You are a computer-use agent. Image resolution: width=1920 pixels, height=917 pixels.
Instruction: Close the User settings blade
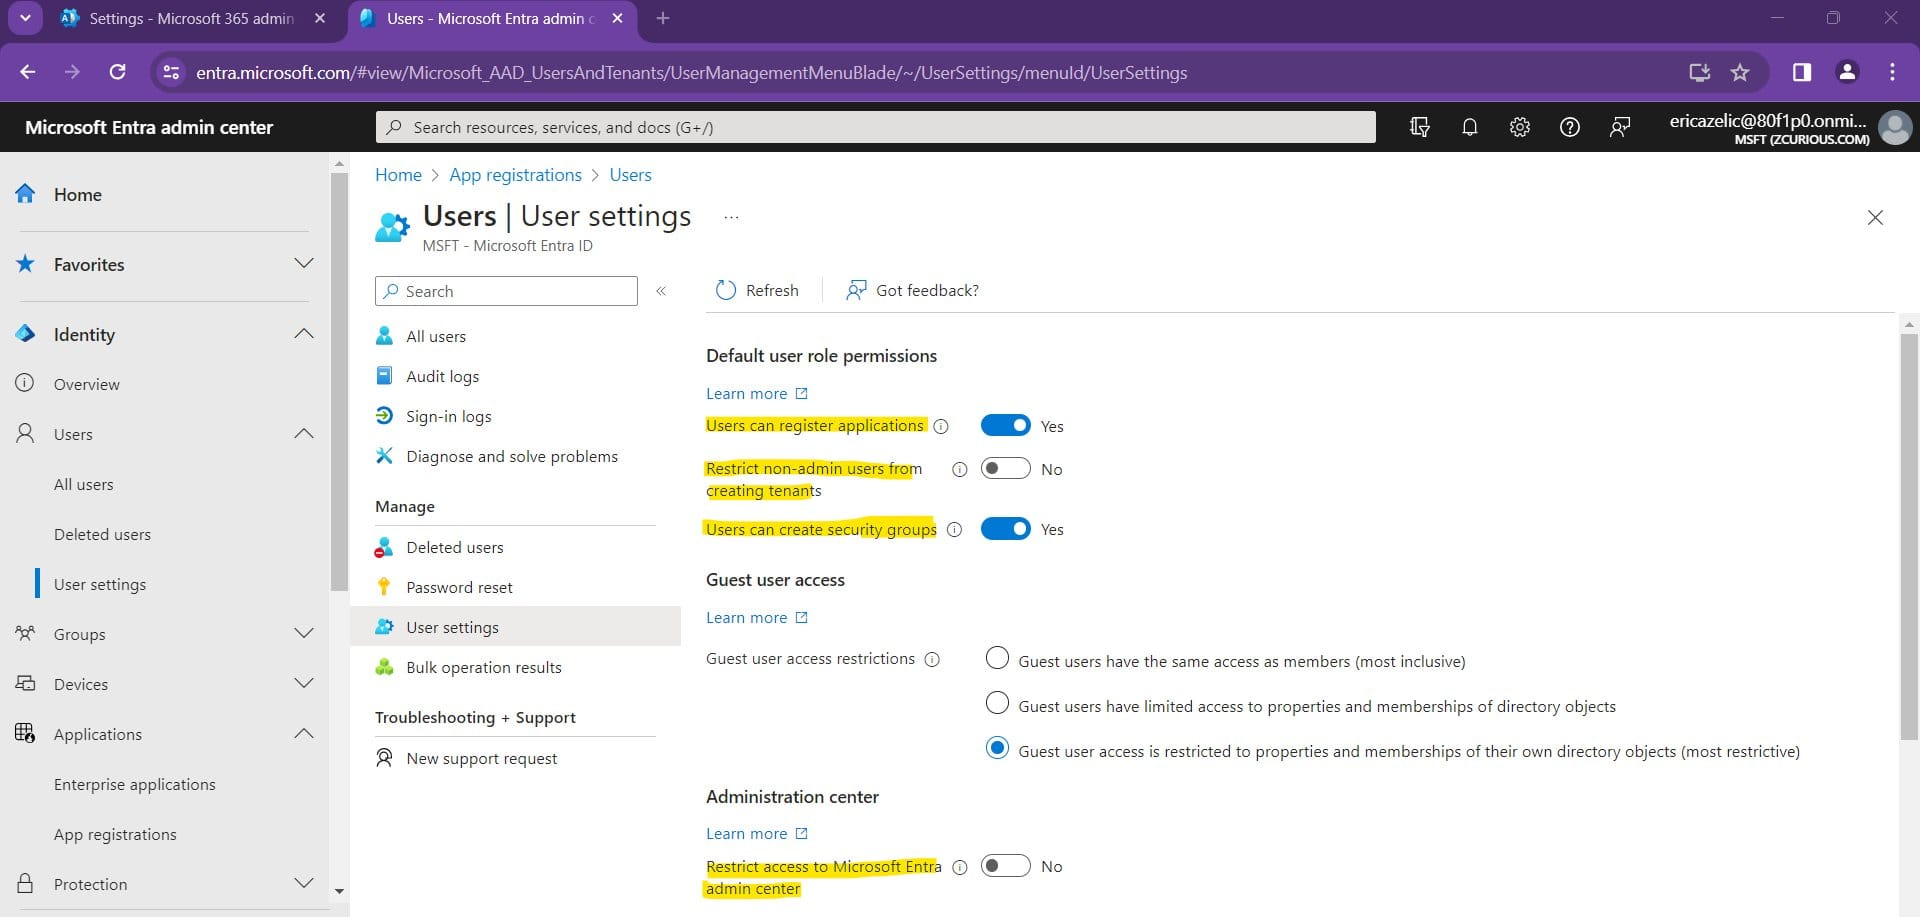[1875, 218]
